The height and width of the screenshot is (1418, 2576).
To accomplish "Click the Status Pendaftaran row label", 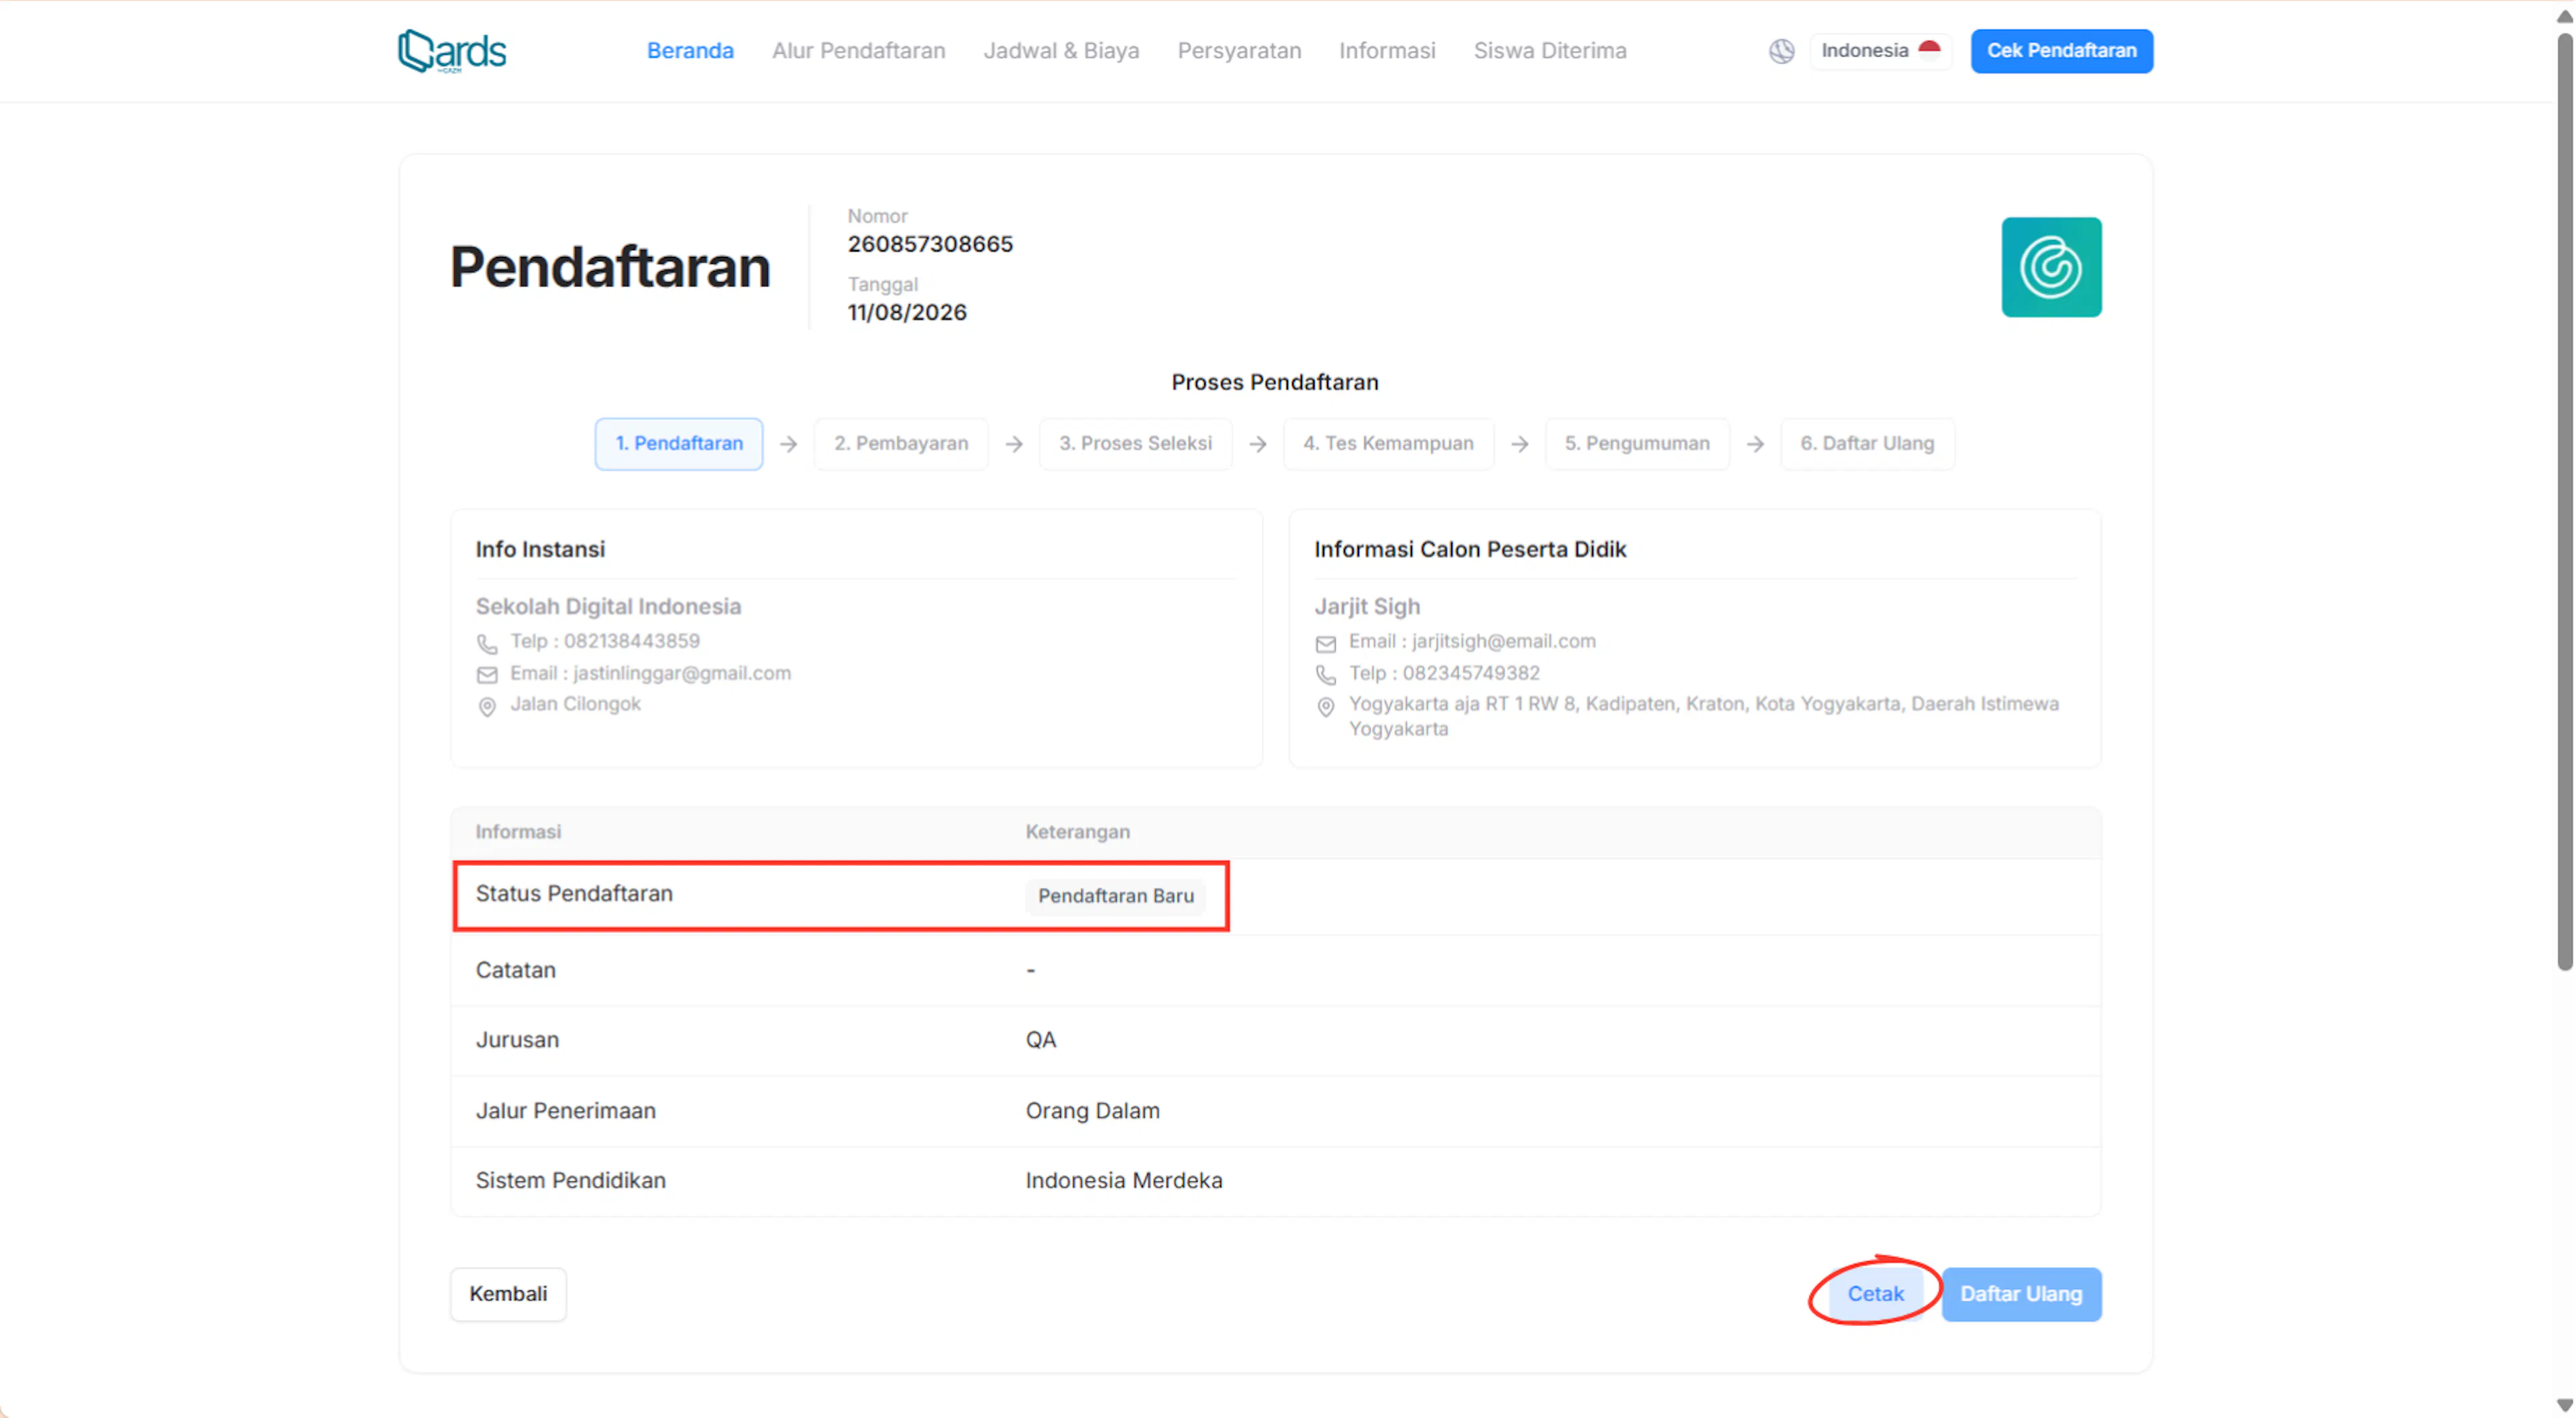I will 574,894.
